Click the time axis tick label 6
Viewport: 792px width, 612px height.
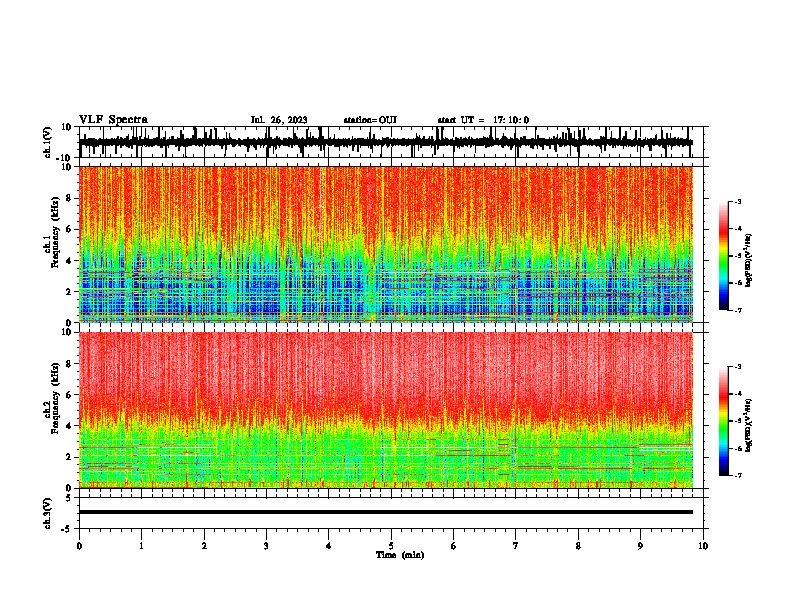(454, 546)
